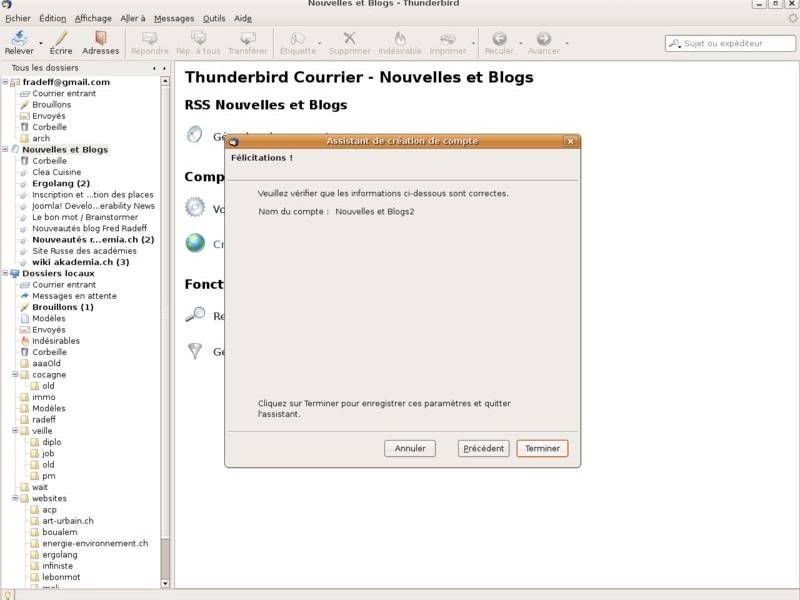Click the Étiquette tag icon
The image size is (800, 600).
(297, 38)
